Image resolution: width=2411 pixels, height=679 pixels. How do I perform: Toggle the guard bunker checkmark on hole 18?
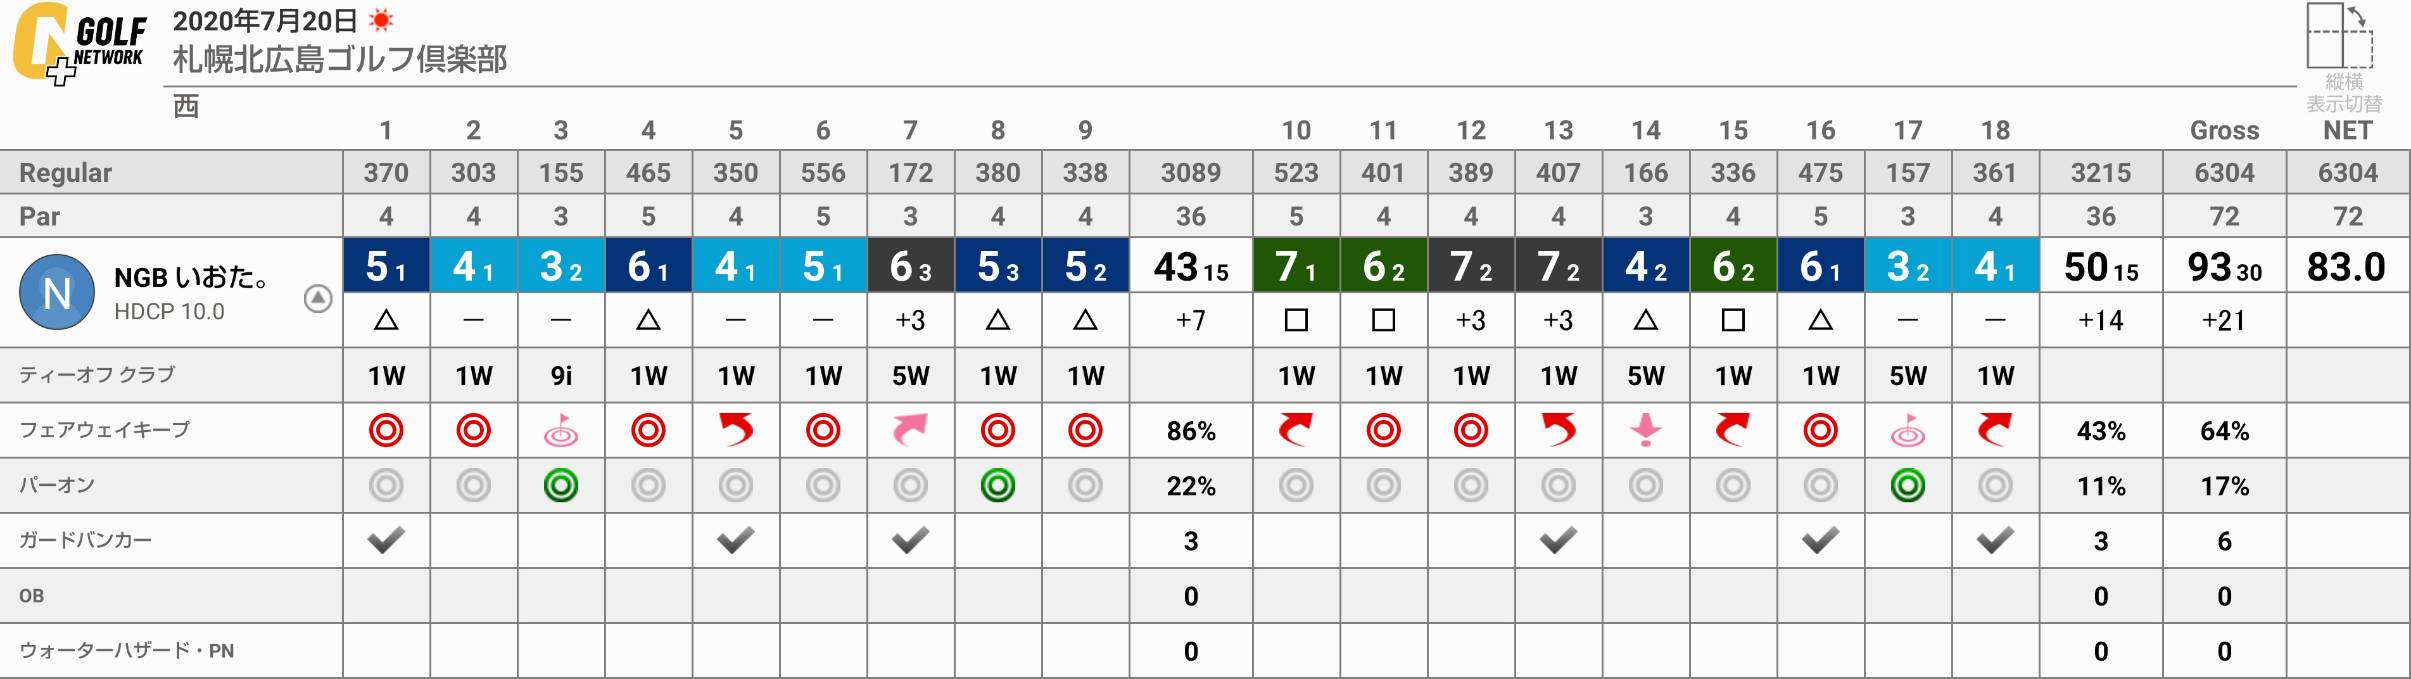(x=1995, y=541)
